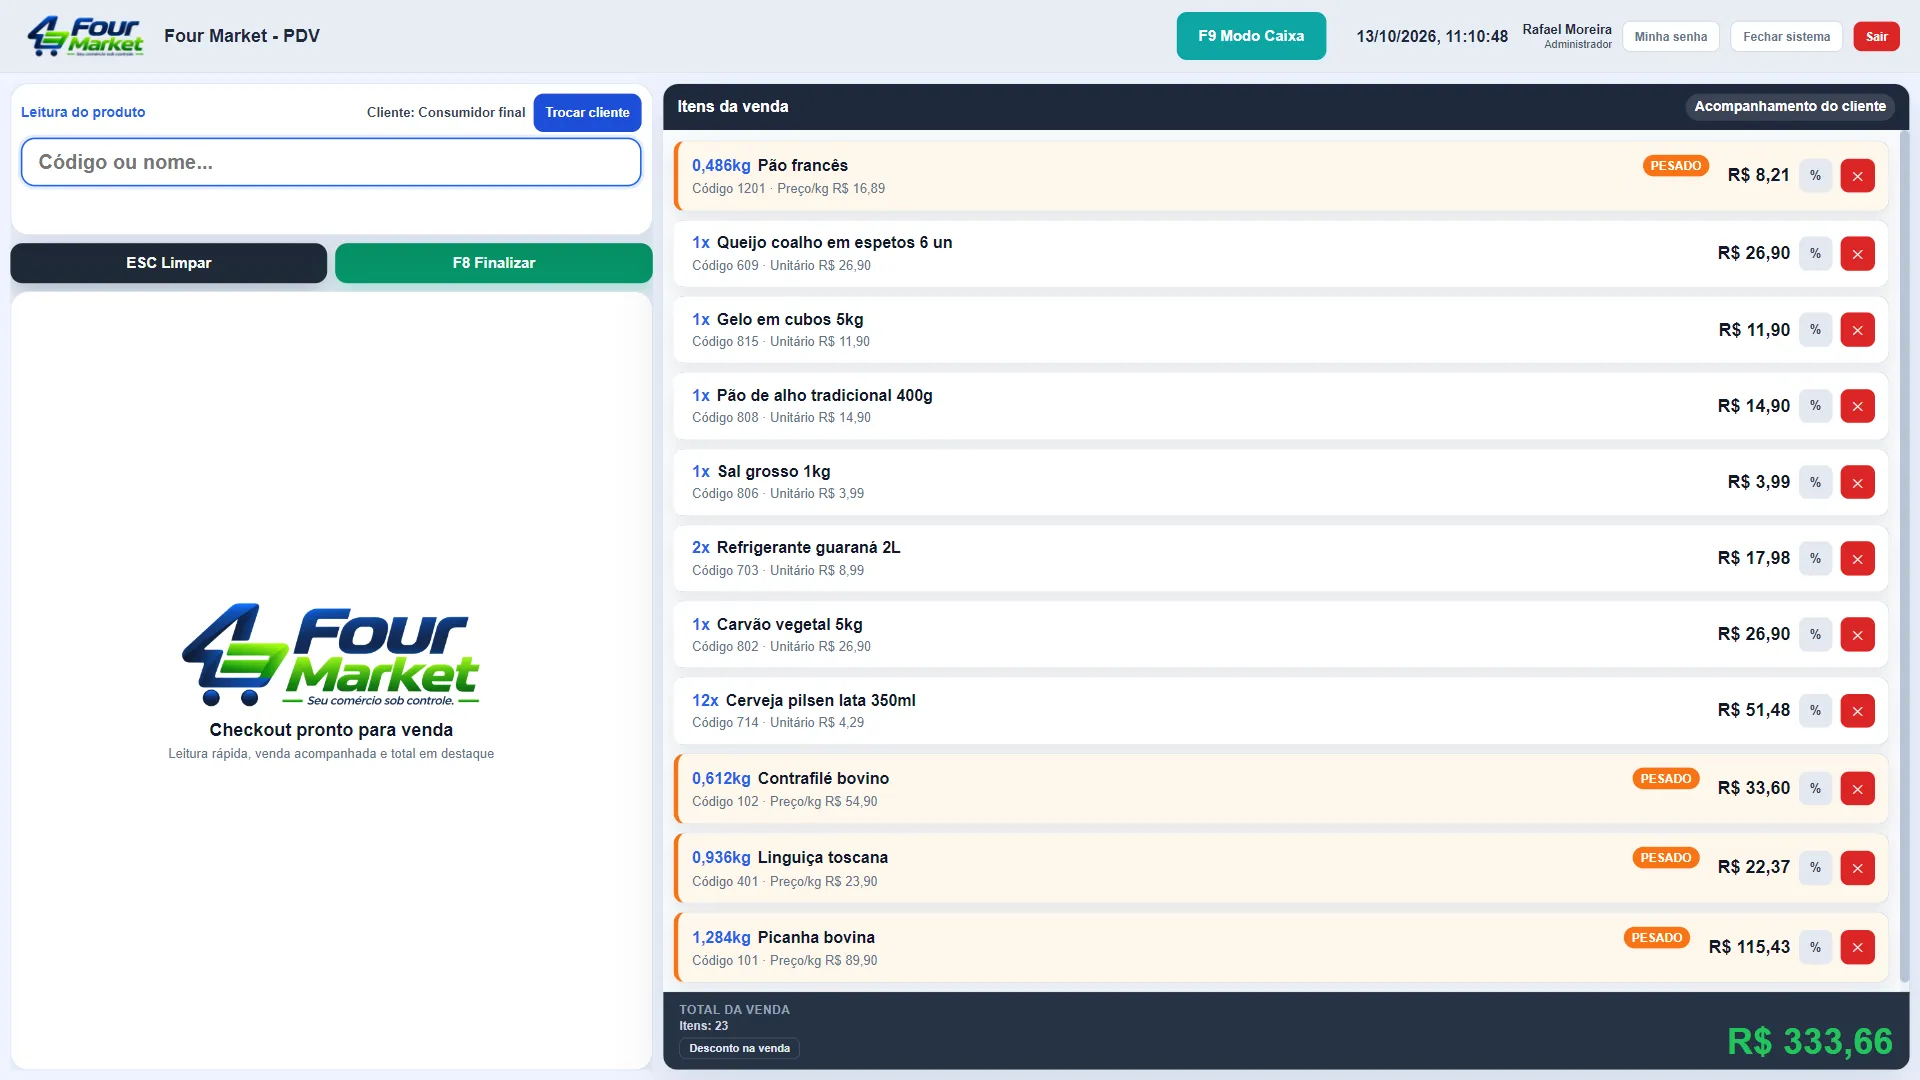Viewport: 1920px width, 1080px height.
Task: Click the R$ 333,66 sale total
Action: pyautogui.click(x=1809, y=1042)
